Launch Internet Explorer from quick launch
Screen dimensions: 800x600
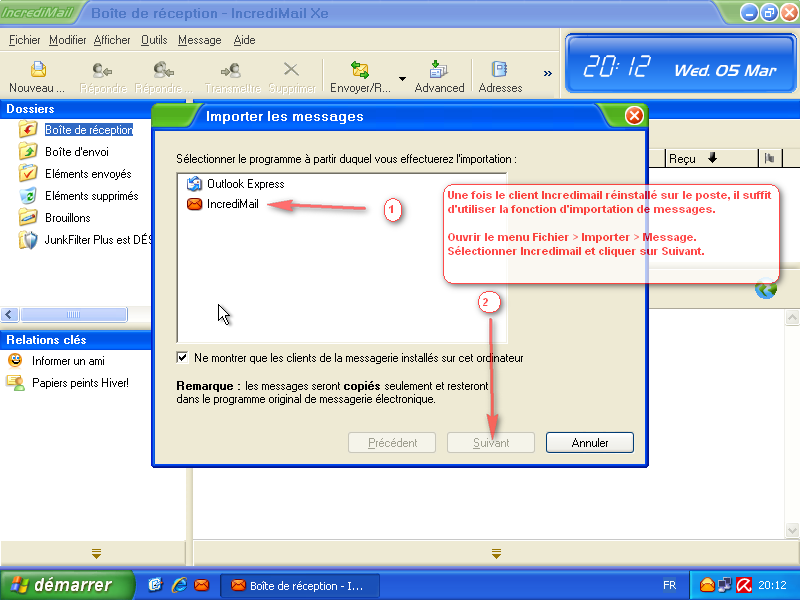[x=179, y=585]
